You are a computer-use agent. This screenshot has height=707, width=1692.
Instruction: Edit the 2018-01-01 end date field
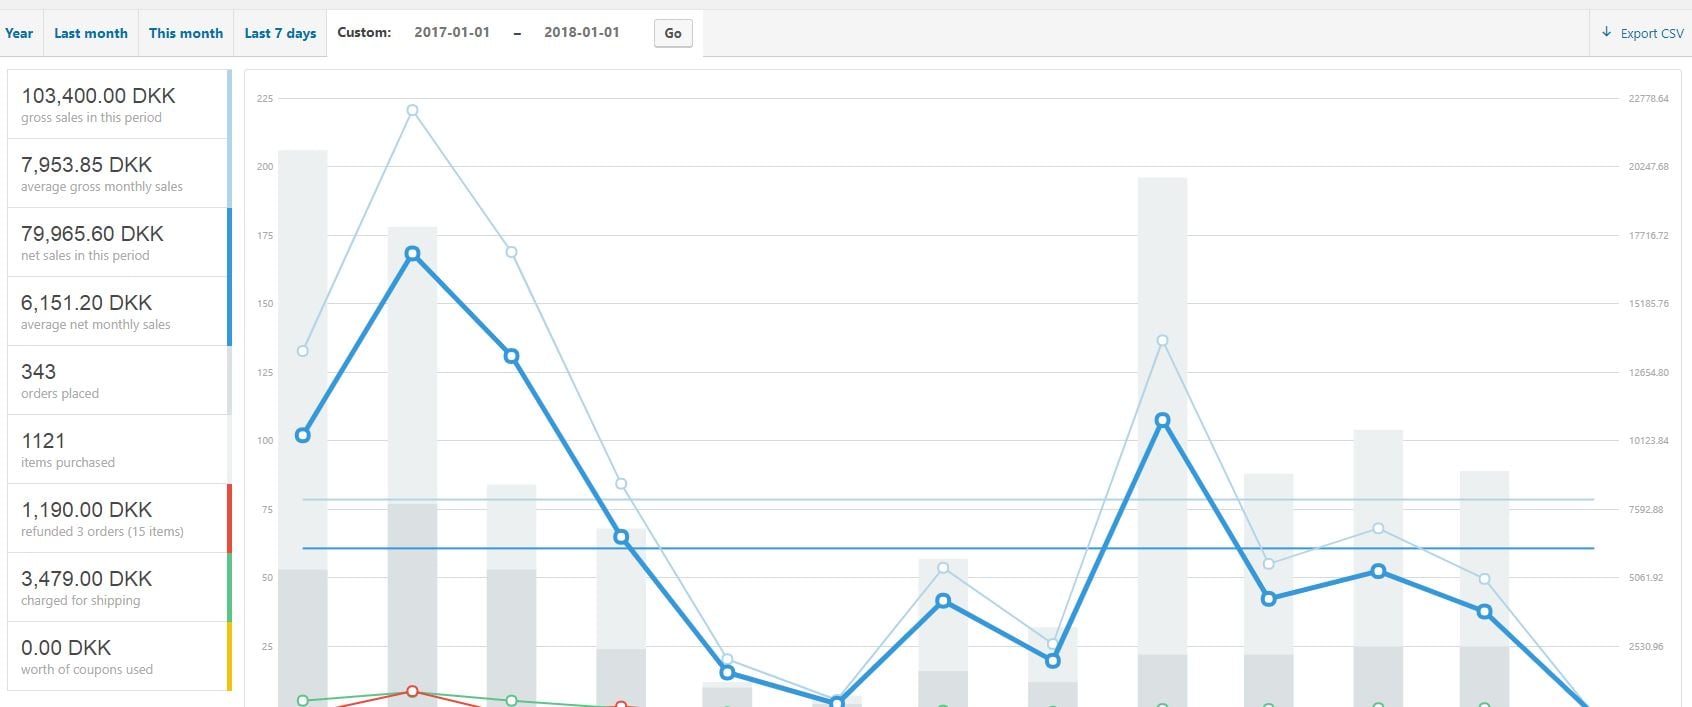[581, 32]
